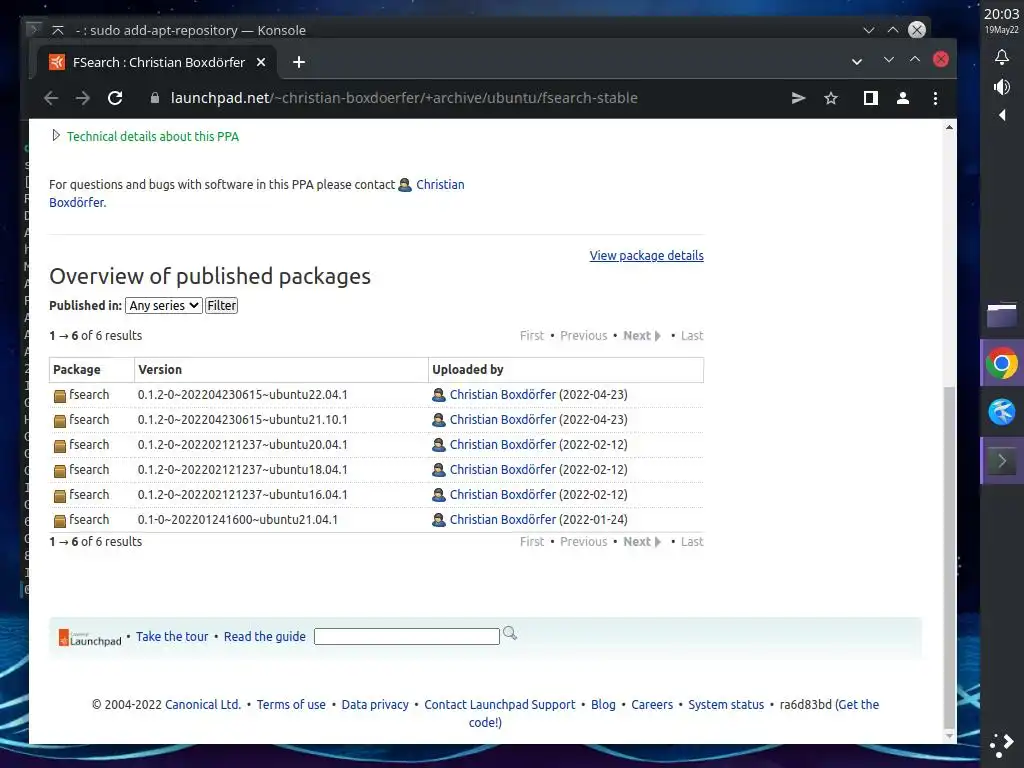The image size is (1024, 768).
Task: Open the Any series dropdown
Action: point(163,306)
